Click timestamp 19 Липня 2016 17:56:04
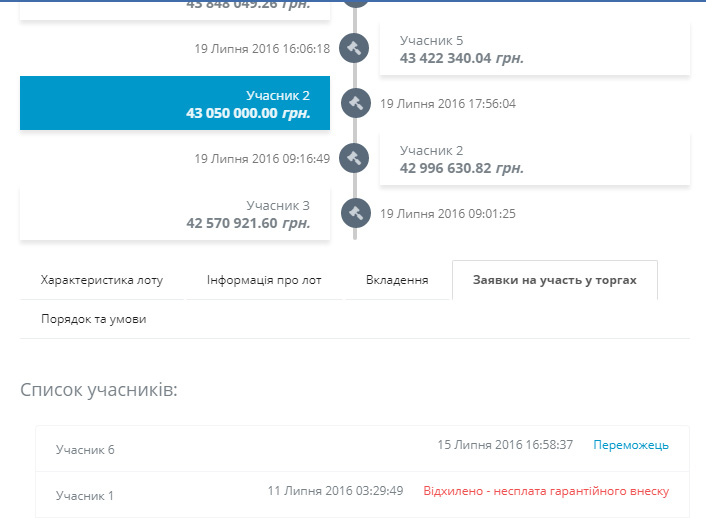Viewport: 706px width, 518px height. [447, 103]
